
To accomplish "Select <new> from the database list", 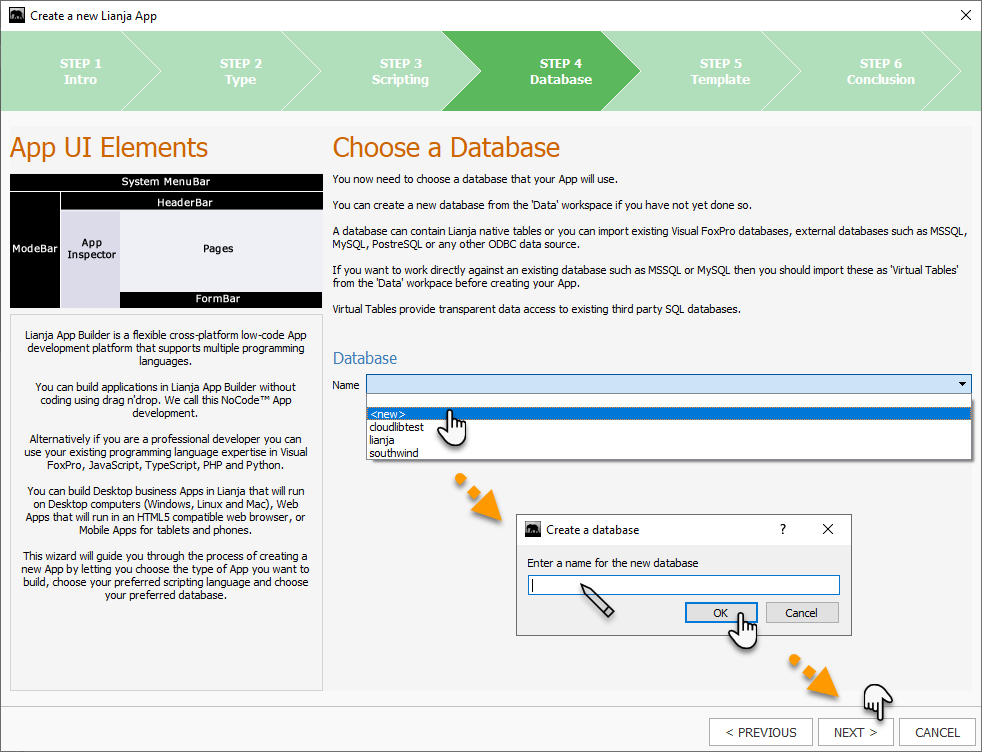I will pos(387,414).
